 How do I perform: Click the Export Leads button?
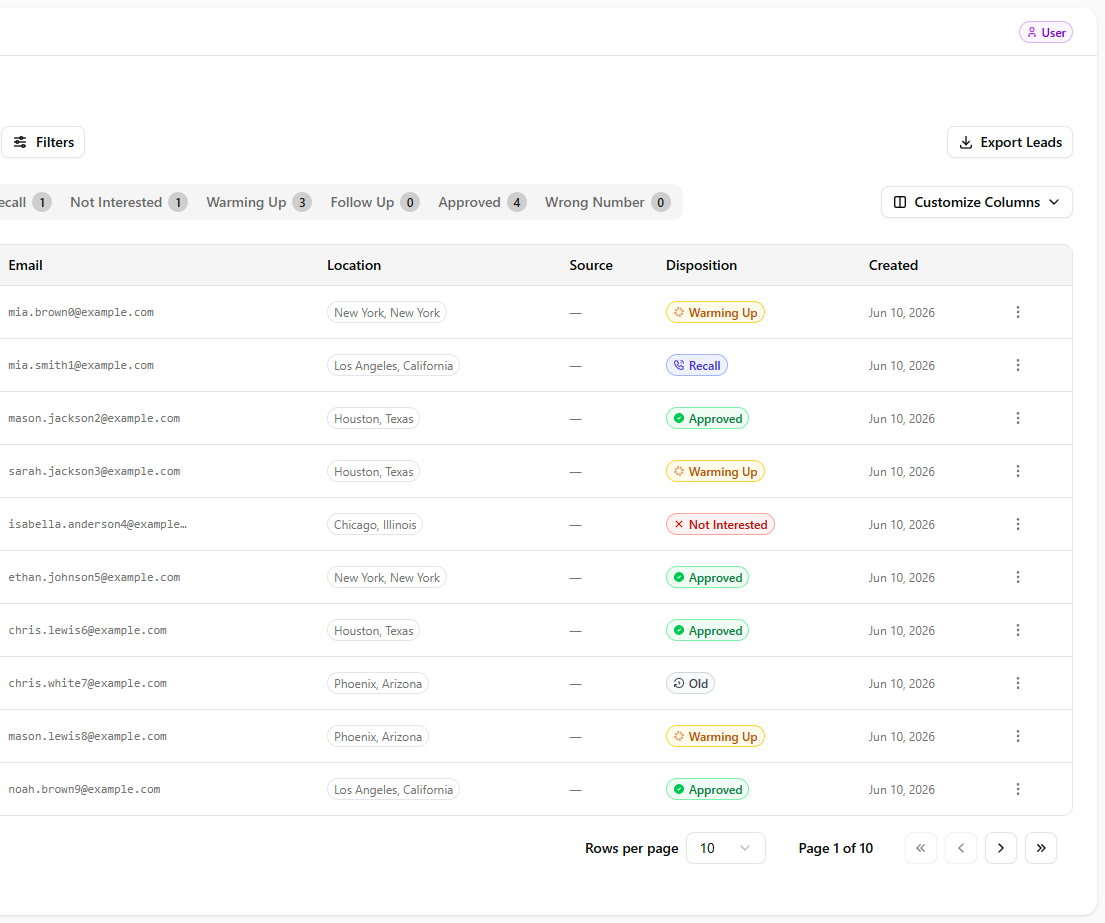tap(1010, 142)
